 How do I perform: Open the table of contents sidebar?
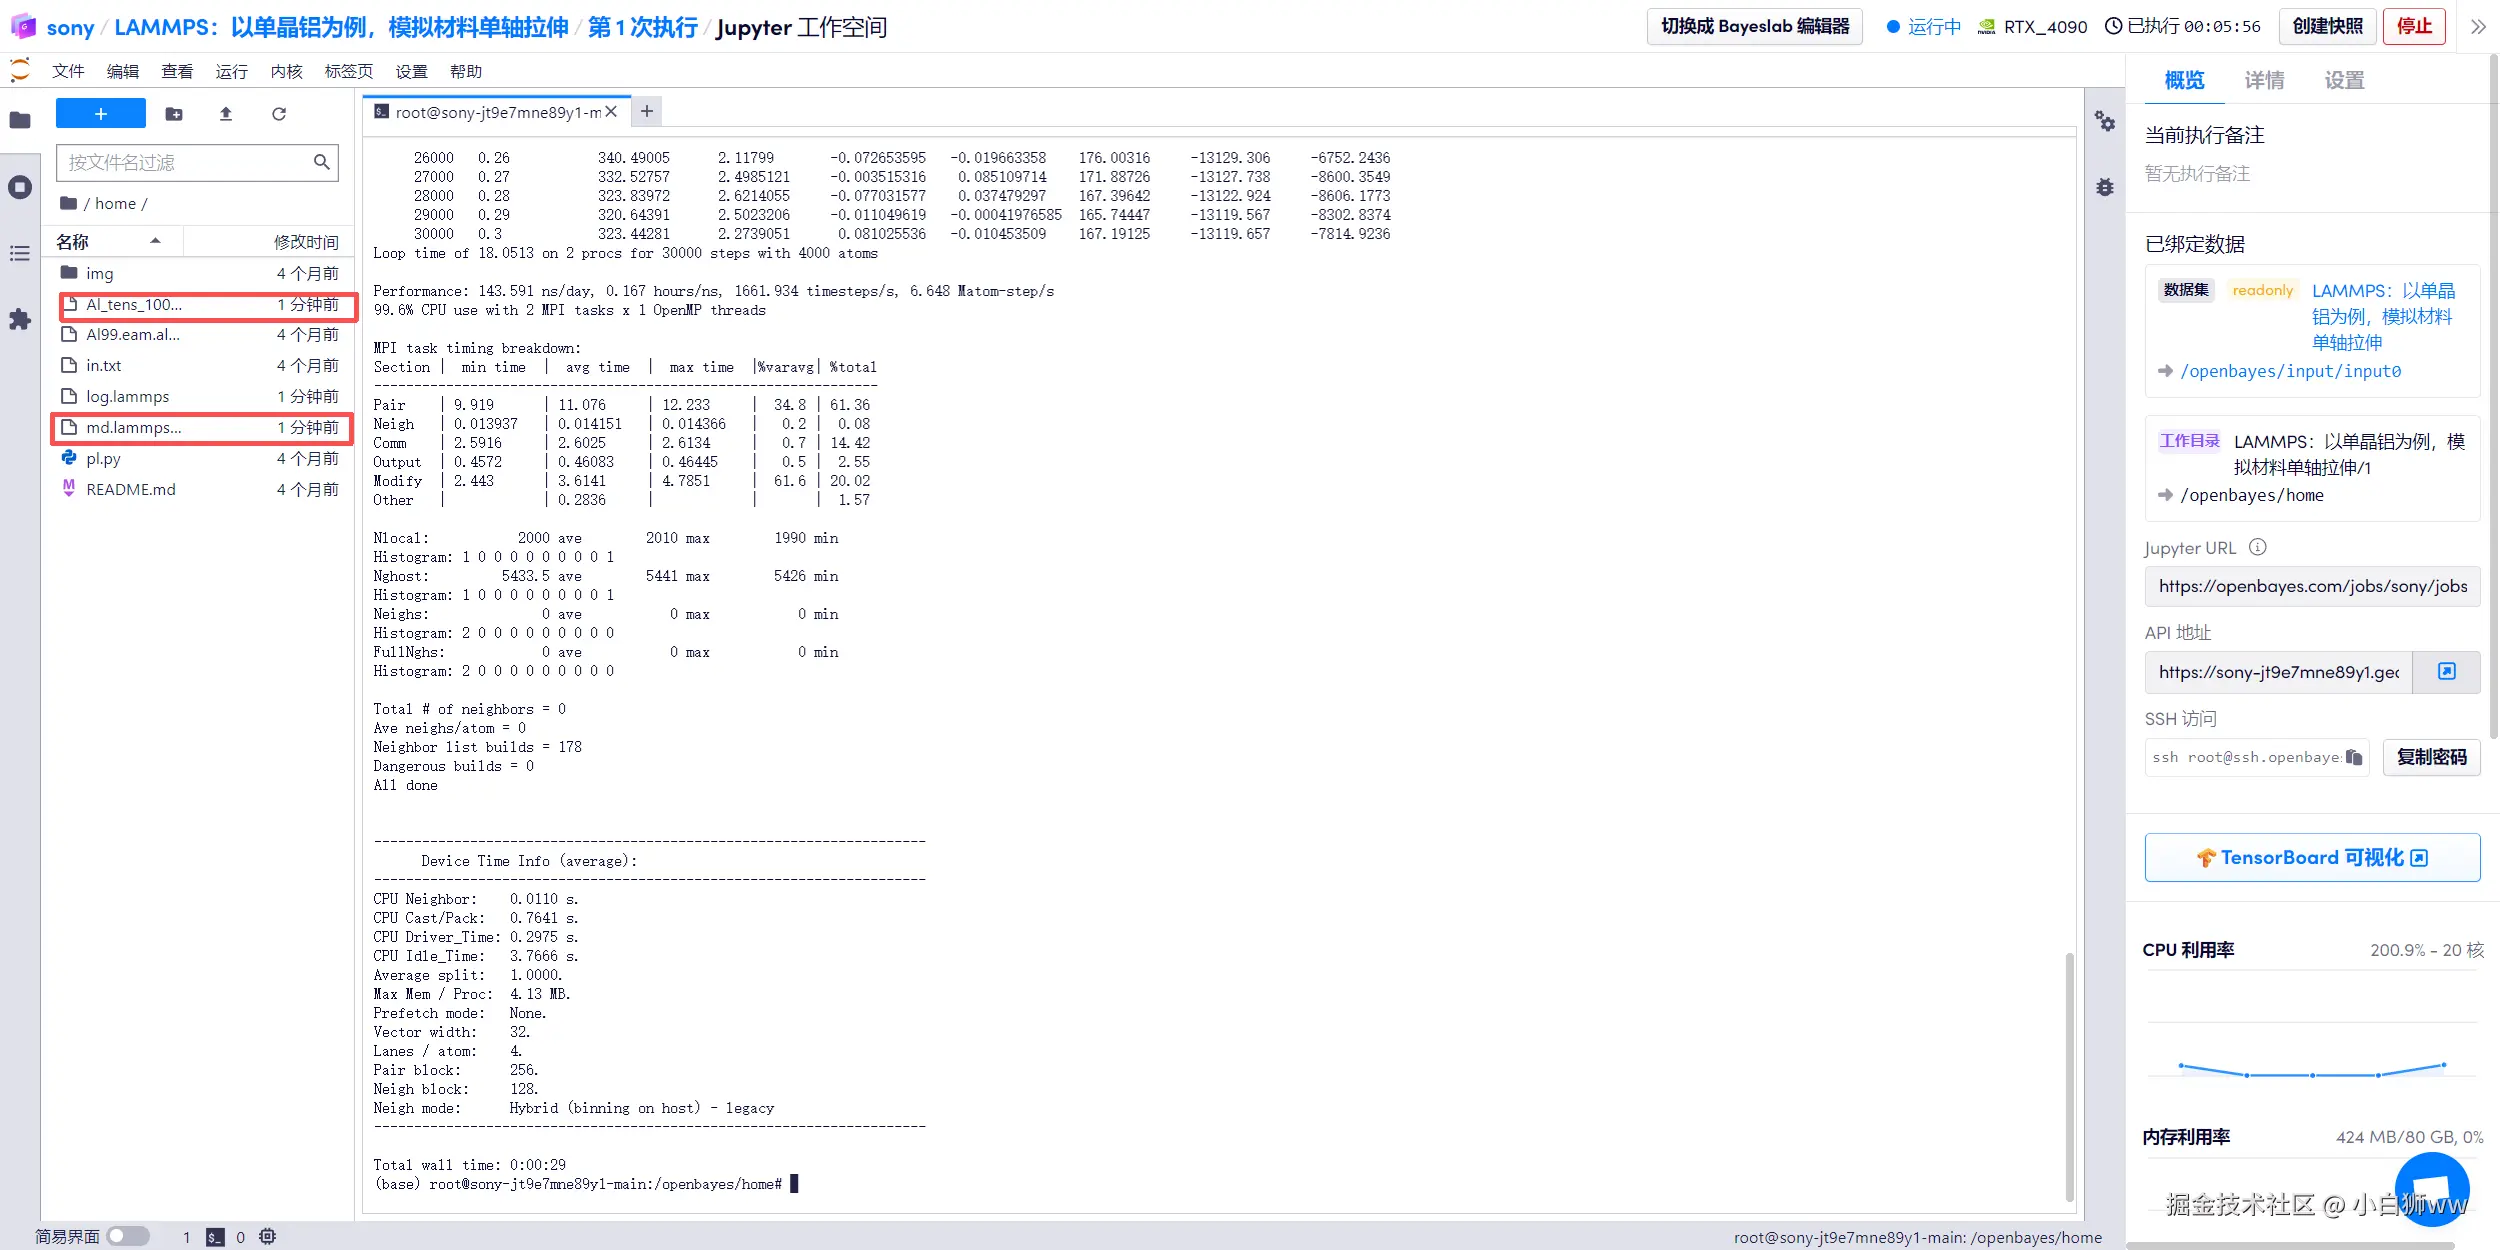coord(20,253)
